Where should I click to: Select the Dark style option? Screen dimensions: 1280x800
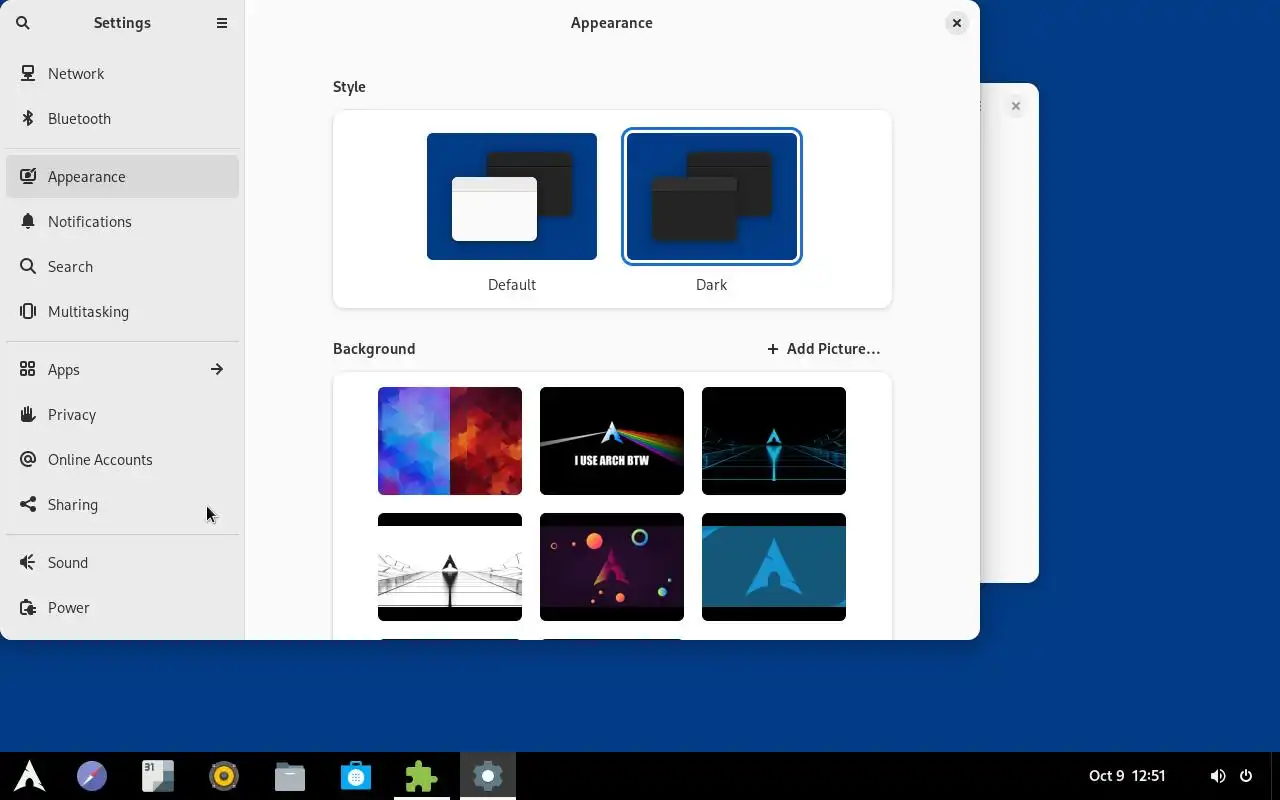point(712,196)
